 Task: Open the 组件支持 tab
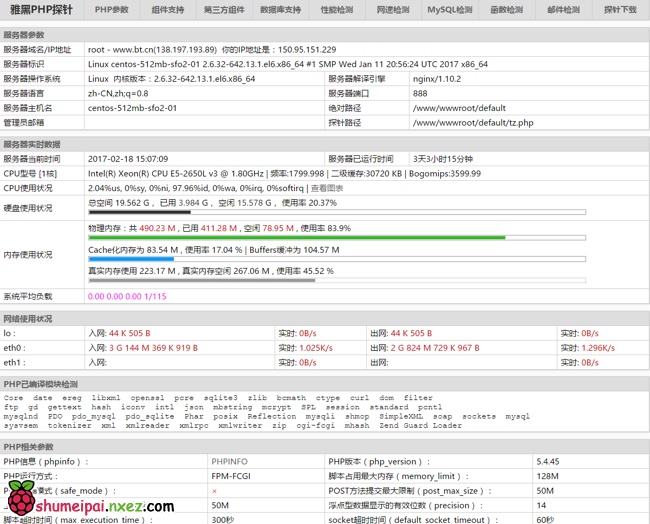click(168, 10)
